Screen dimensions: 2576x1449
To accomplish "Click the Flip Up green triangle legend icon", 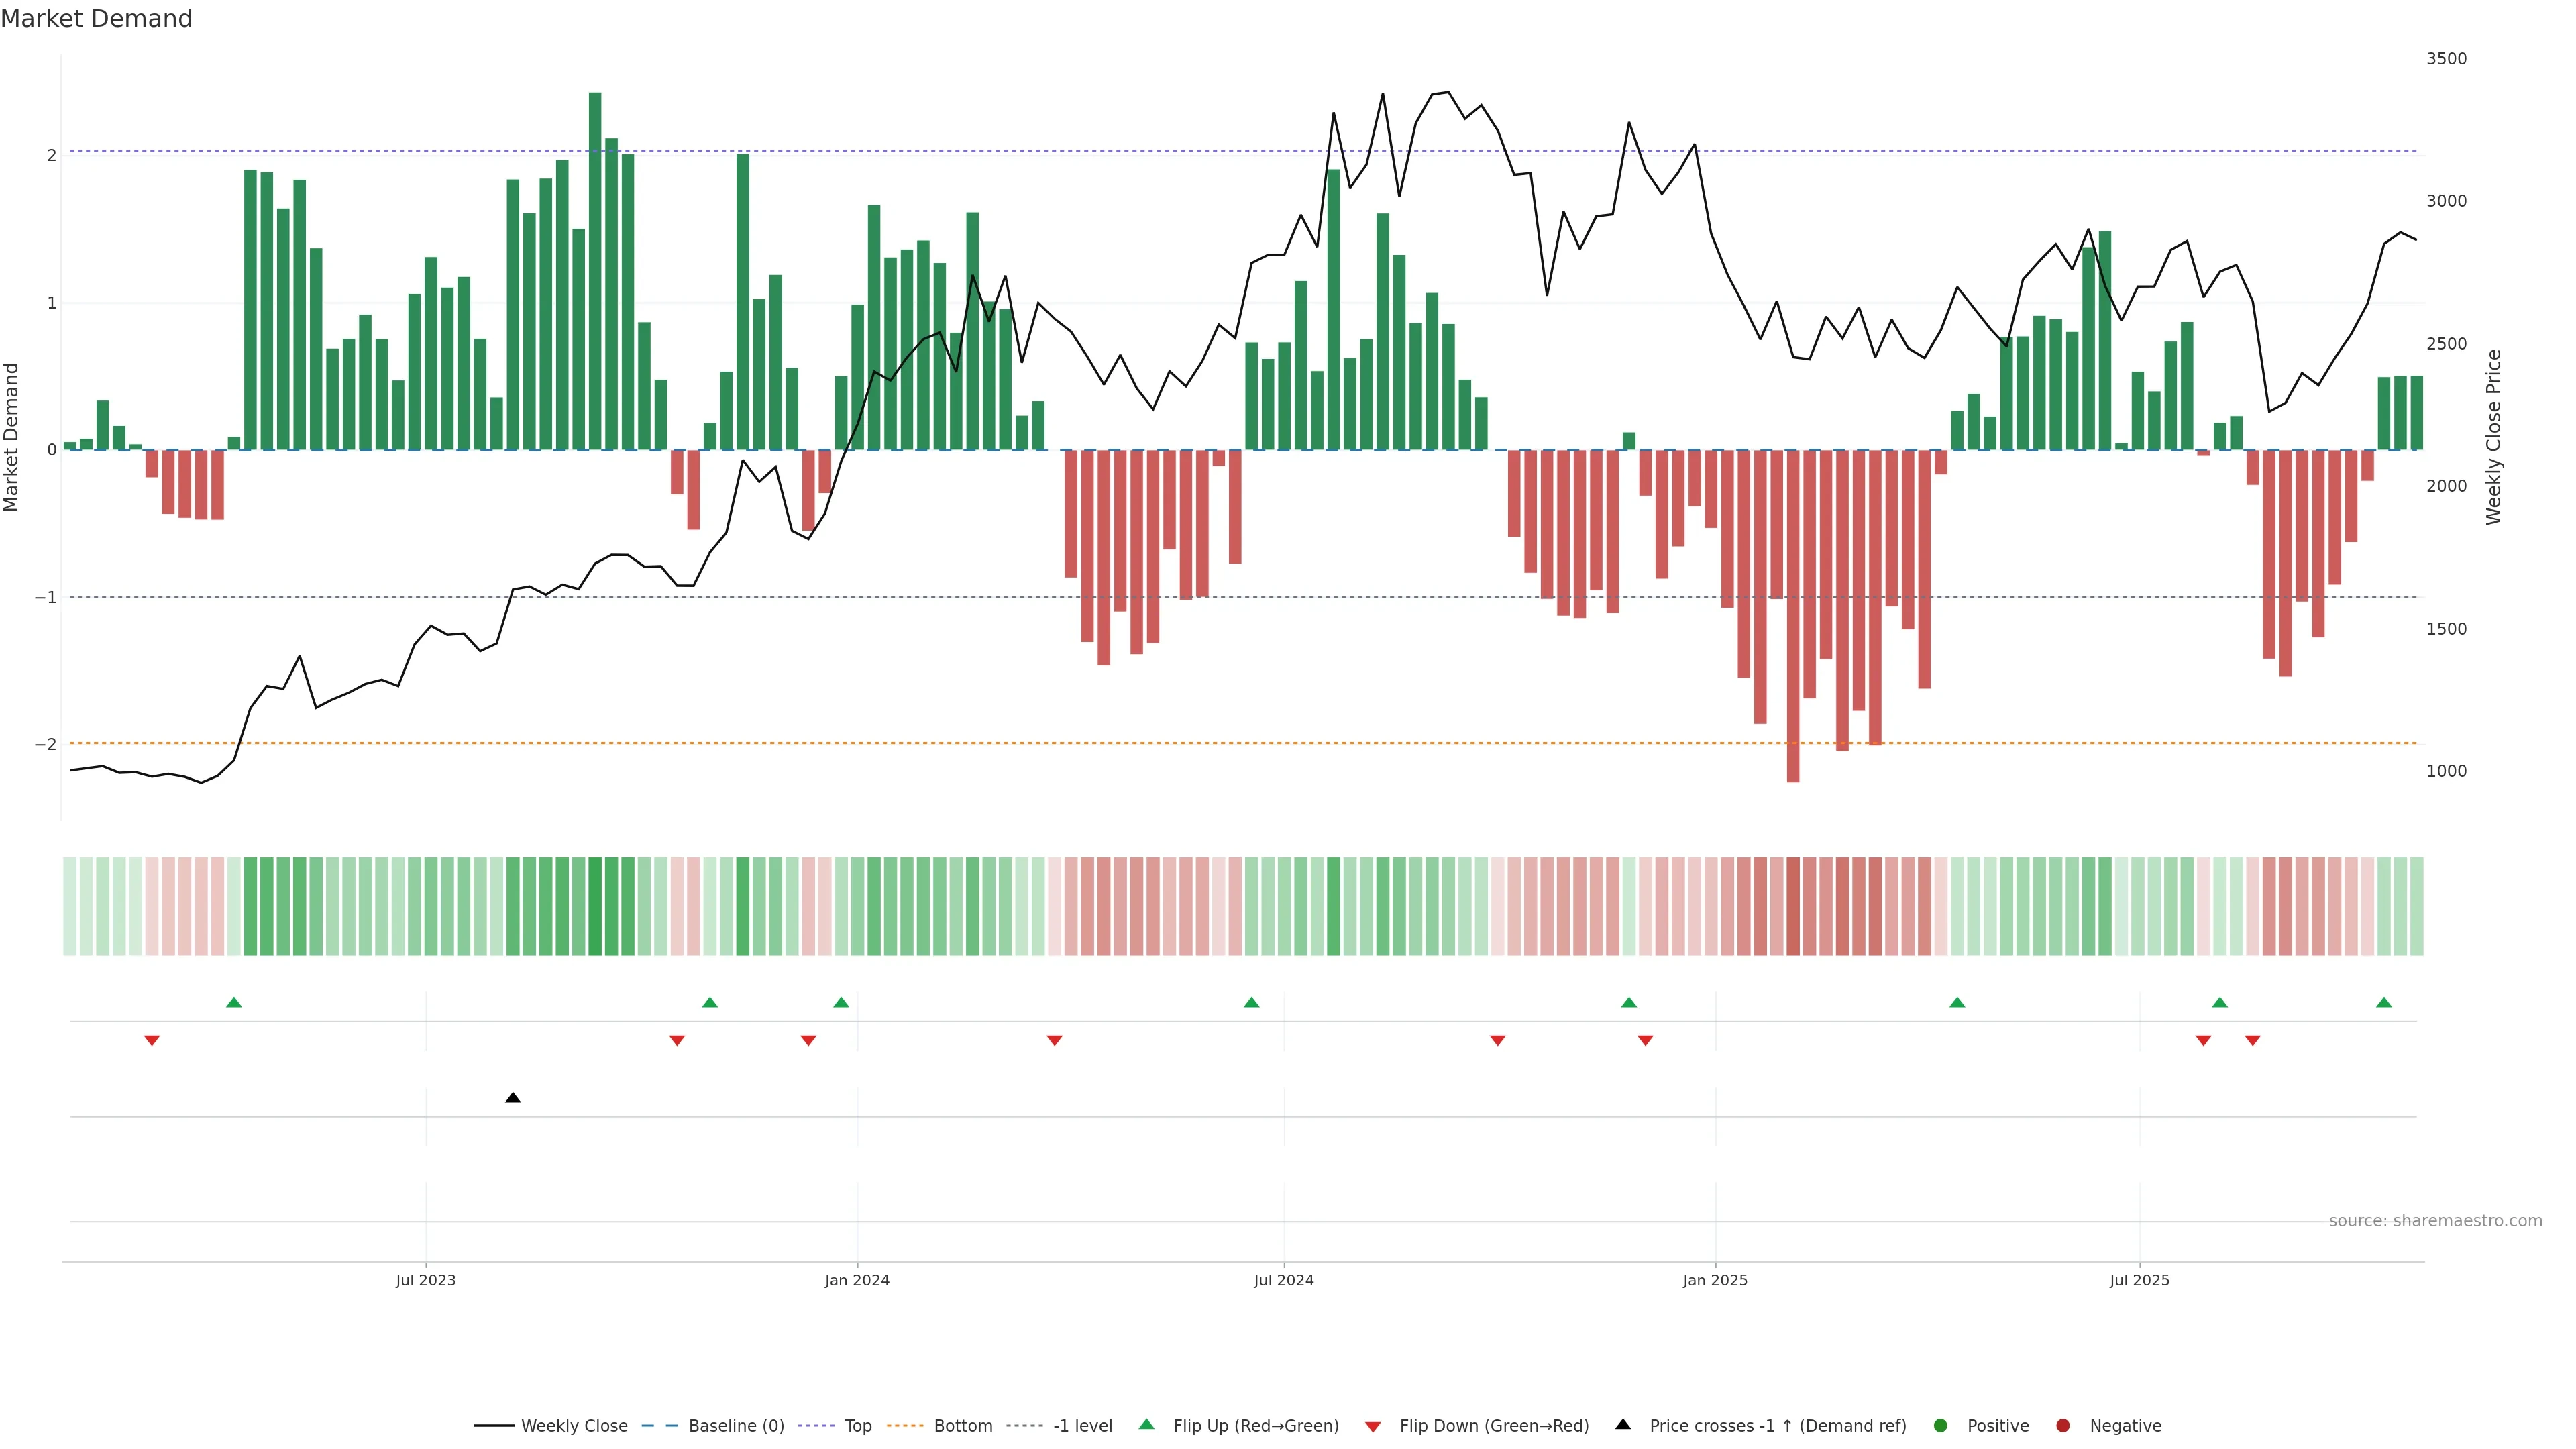I will click(x=1147, y=1425).
